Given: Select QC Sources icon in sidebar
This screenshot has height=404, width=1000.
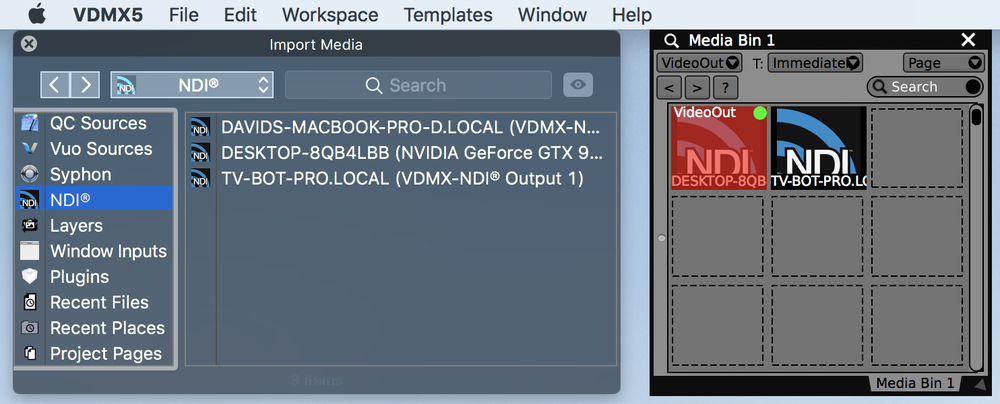Looking at the screenshot, I should point(29,123).
